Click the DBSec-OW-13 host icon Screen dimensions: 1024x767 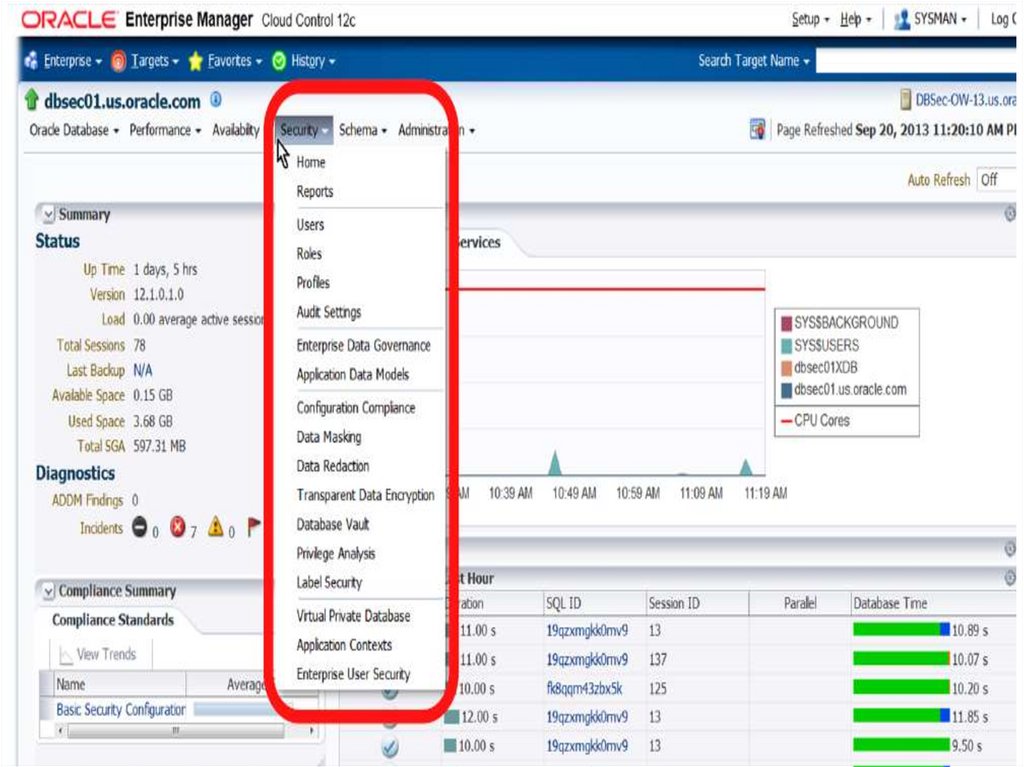[x=905, y=99]
